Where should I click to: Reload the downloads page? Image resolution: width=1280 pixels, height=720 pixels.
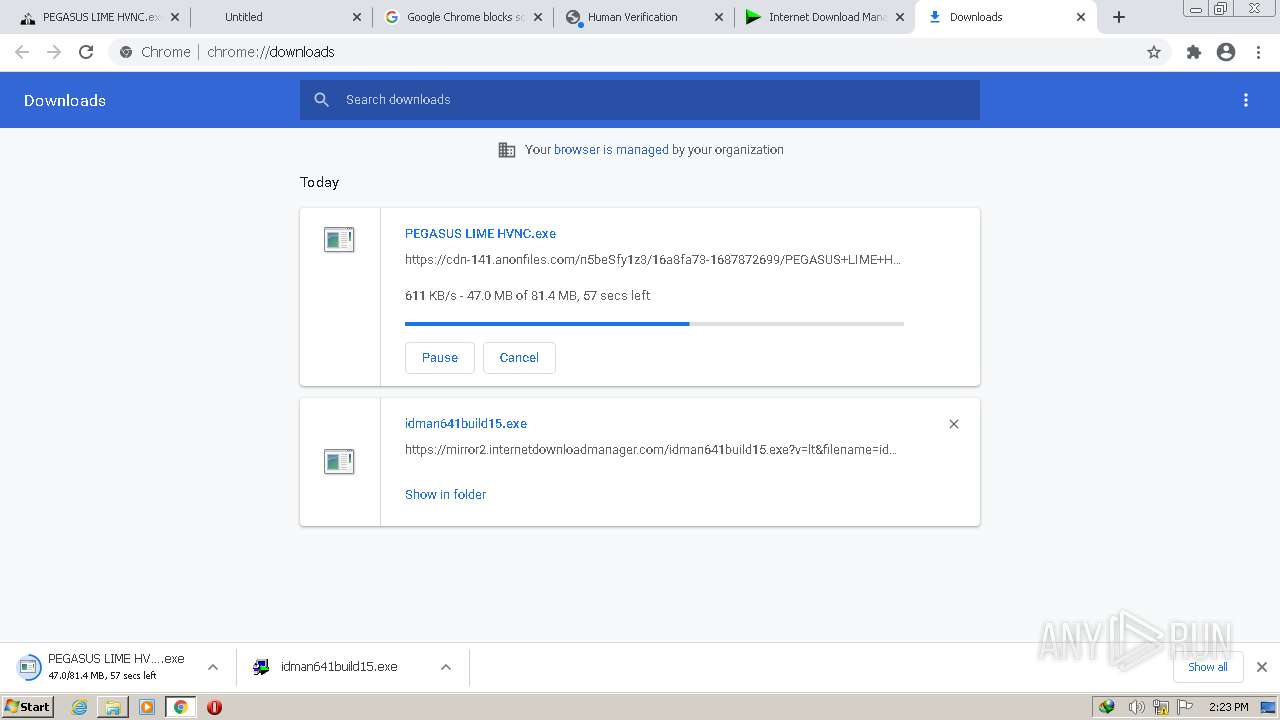[x=86, y=52]
